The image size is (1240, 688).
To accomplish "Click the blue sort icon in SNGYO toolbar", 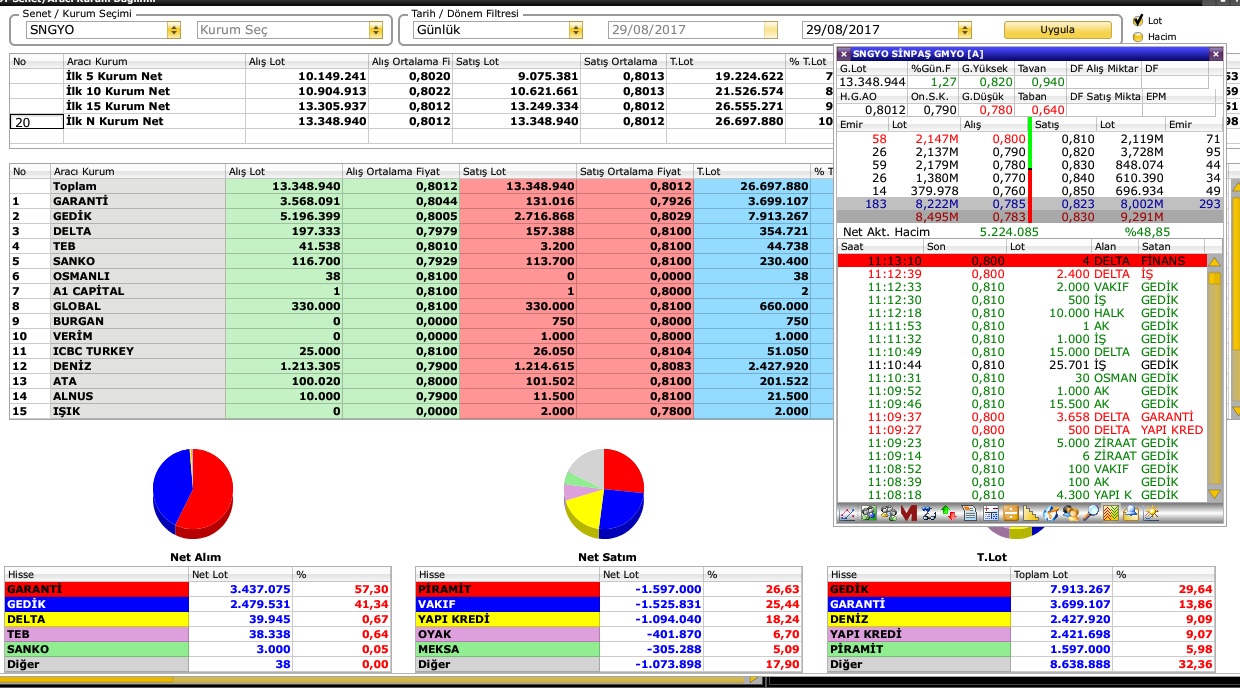I will (x=929, y=514).
